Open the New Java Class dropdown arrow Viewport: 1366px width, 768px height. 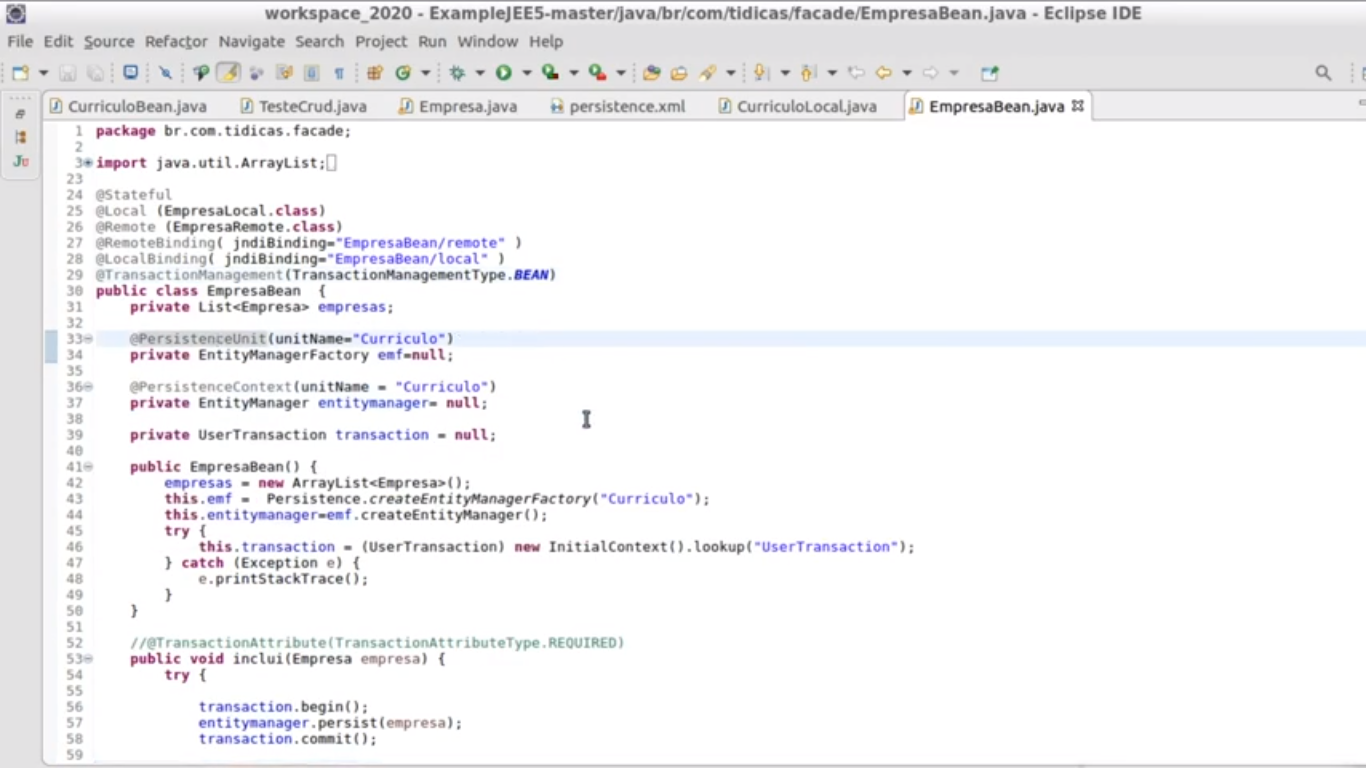pos(426,73)
